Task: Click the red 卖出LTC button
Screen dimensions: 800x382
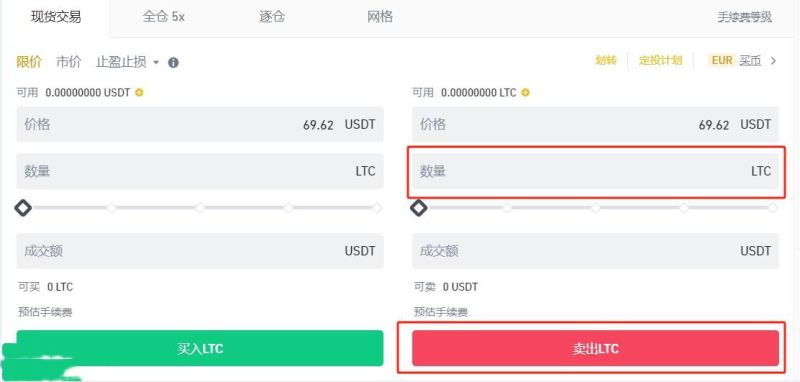Action: coord(595,348)
